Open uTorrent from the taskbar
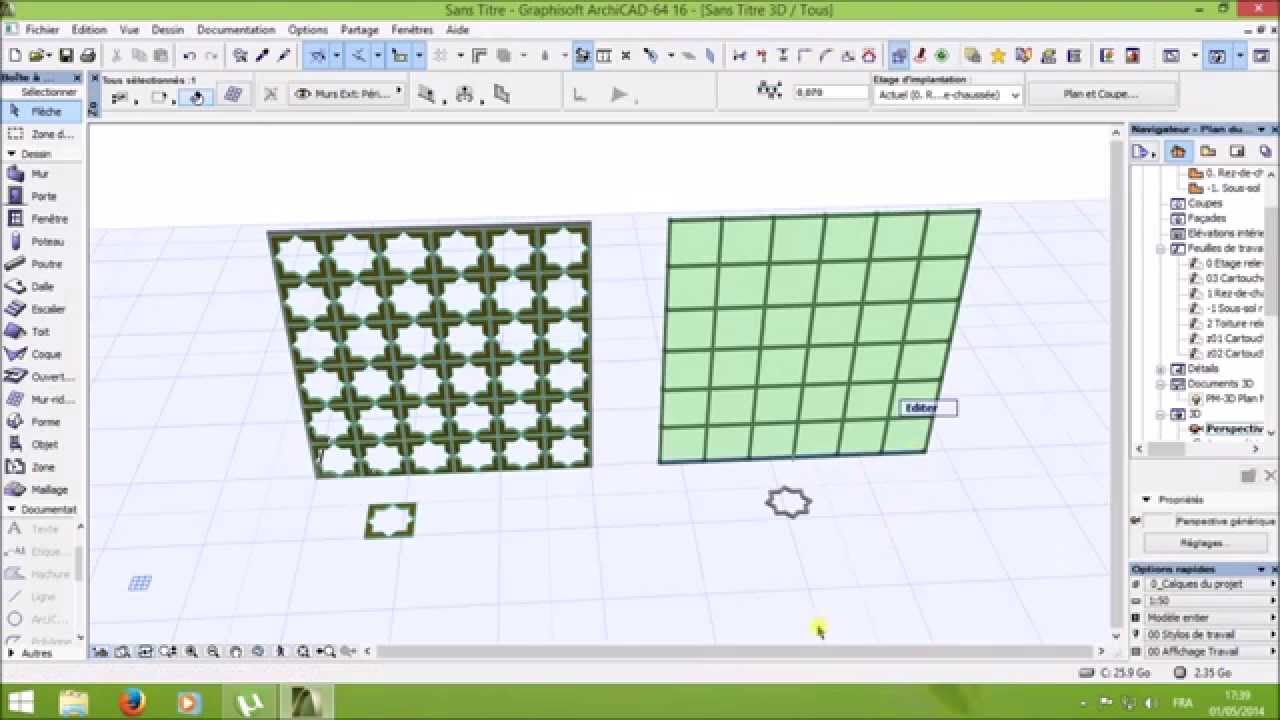1280x720 pixels. [x=247, y=703]
